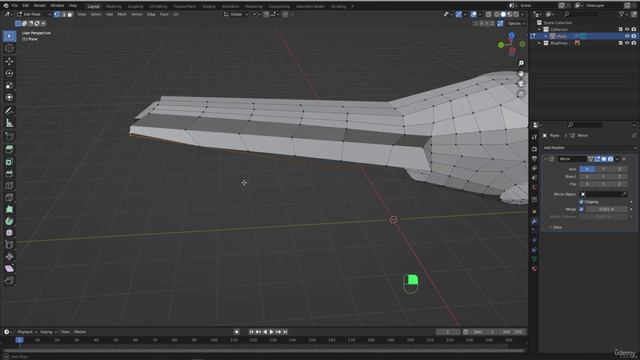
Task: Hide the Collection in outliner
Action: pos(627,29)
